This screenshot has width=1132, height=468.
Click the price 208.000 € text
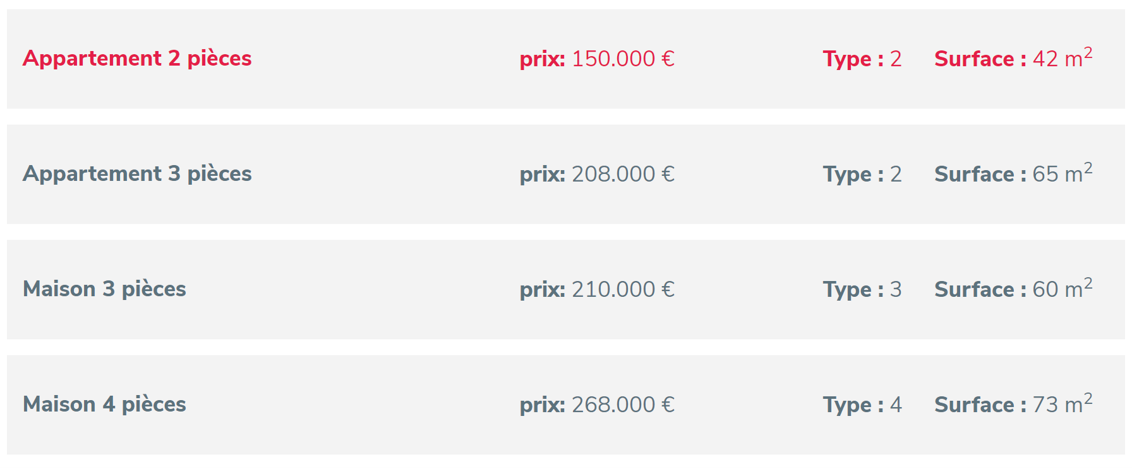coord(623,174)
